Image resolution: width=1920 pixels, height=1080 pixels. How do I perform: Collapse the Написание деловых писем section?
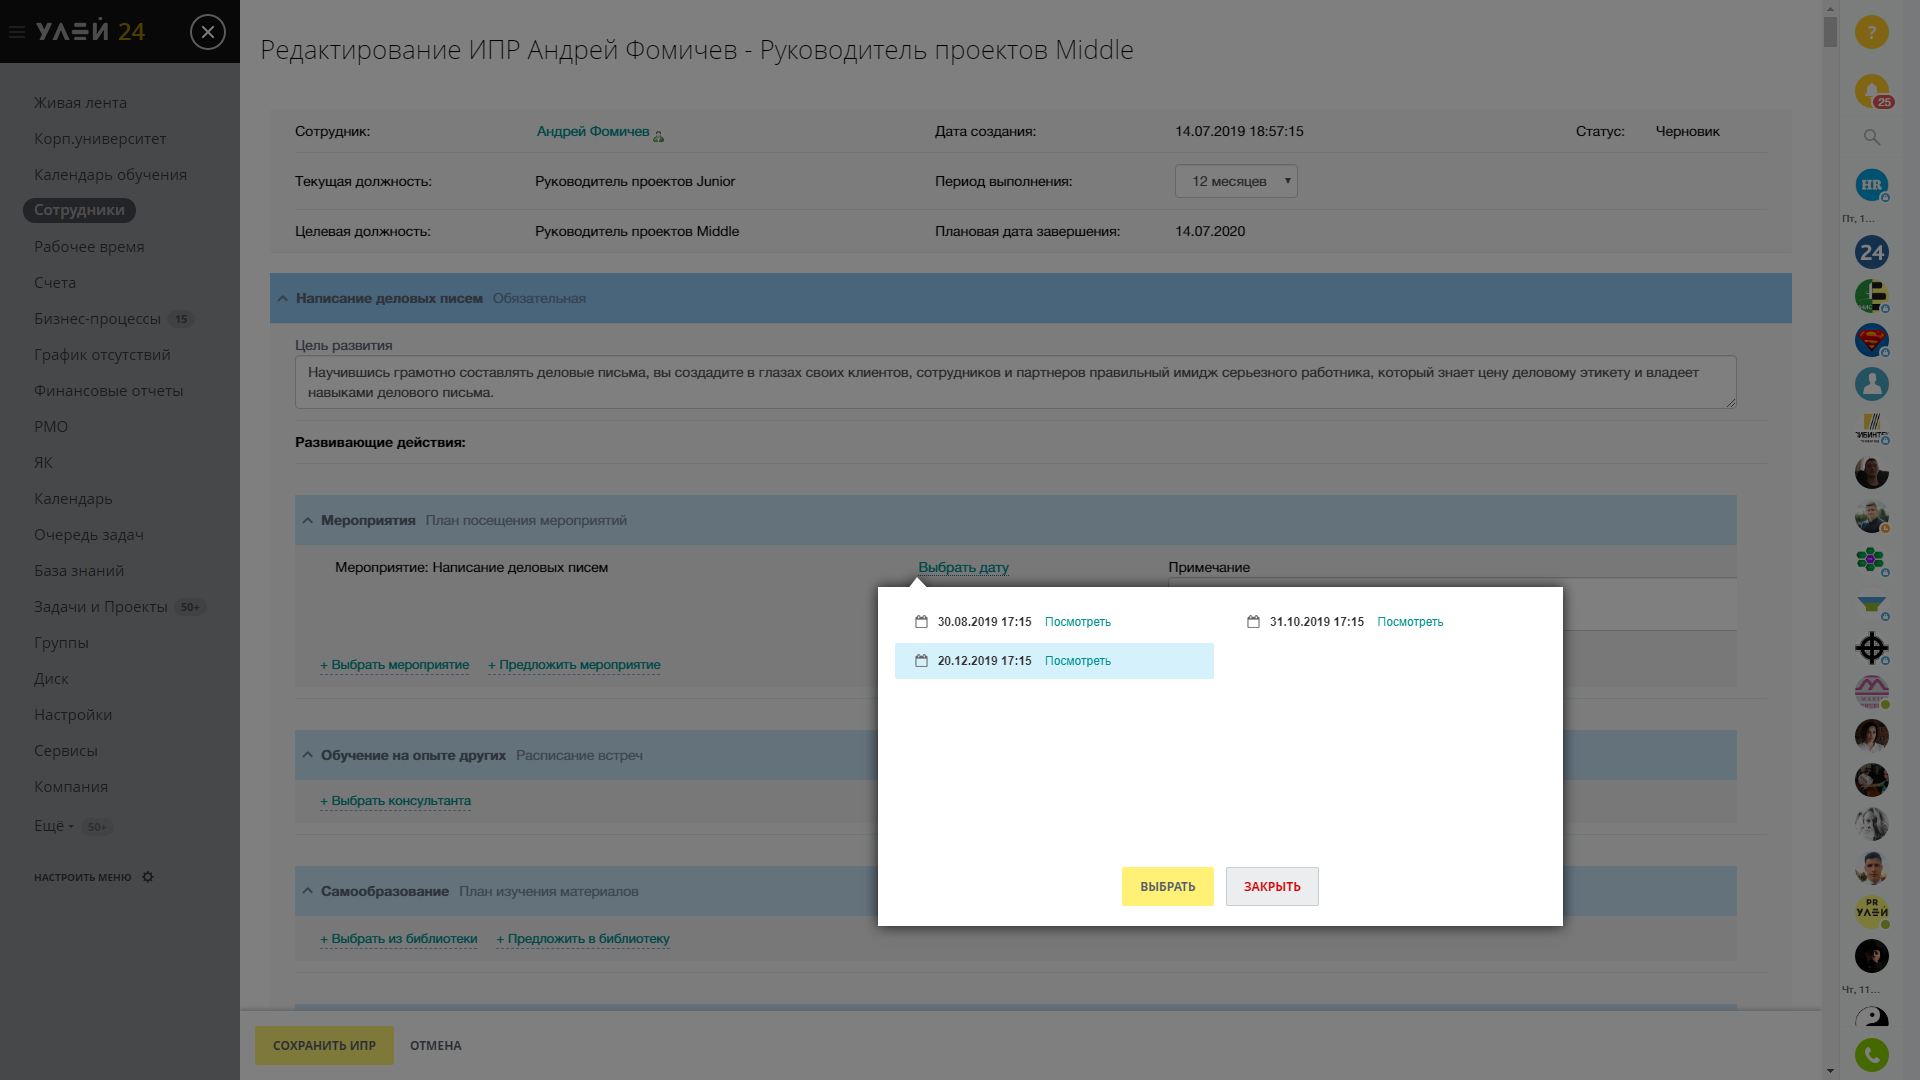click(x=283, y=299)
